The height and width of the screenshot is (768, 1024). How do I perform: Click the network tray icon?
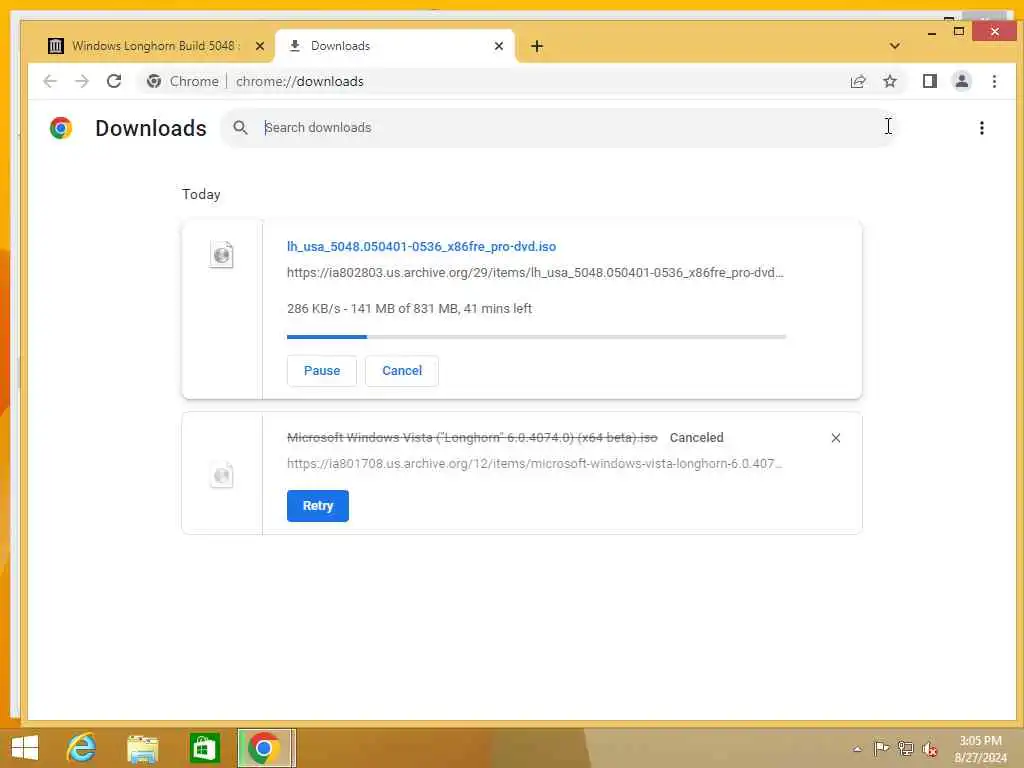tap(905, 748)
